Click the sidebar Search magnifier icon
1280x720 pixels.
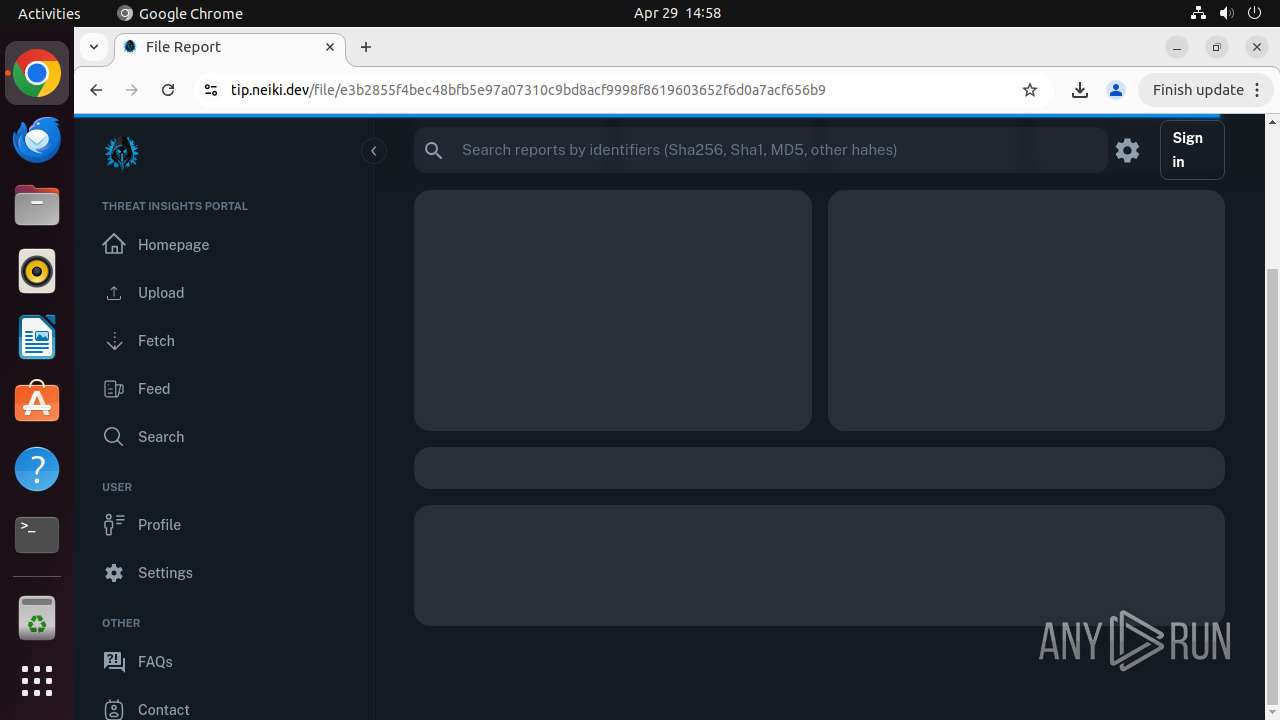[114, 437]
